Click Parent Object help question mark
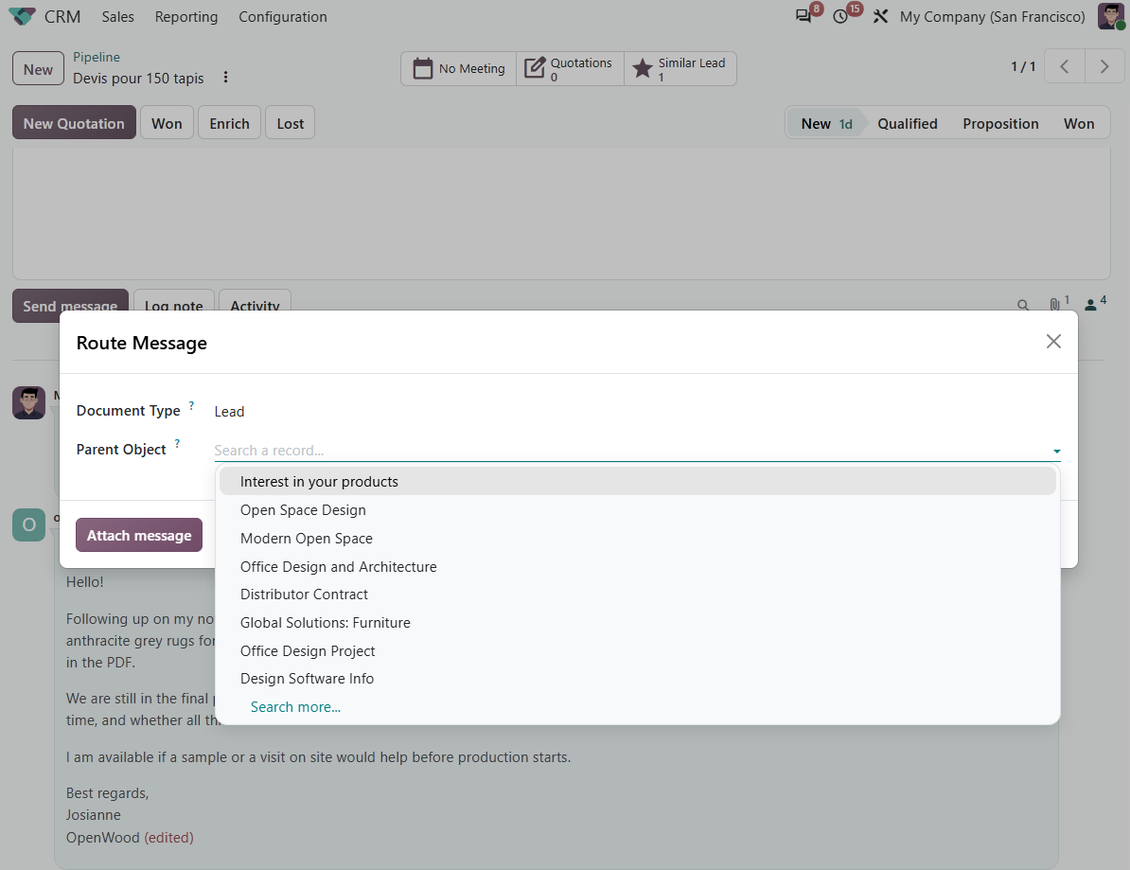The width and height of the screenshot is (1130, 870). click(x=177, y=444)
